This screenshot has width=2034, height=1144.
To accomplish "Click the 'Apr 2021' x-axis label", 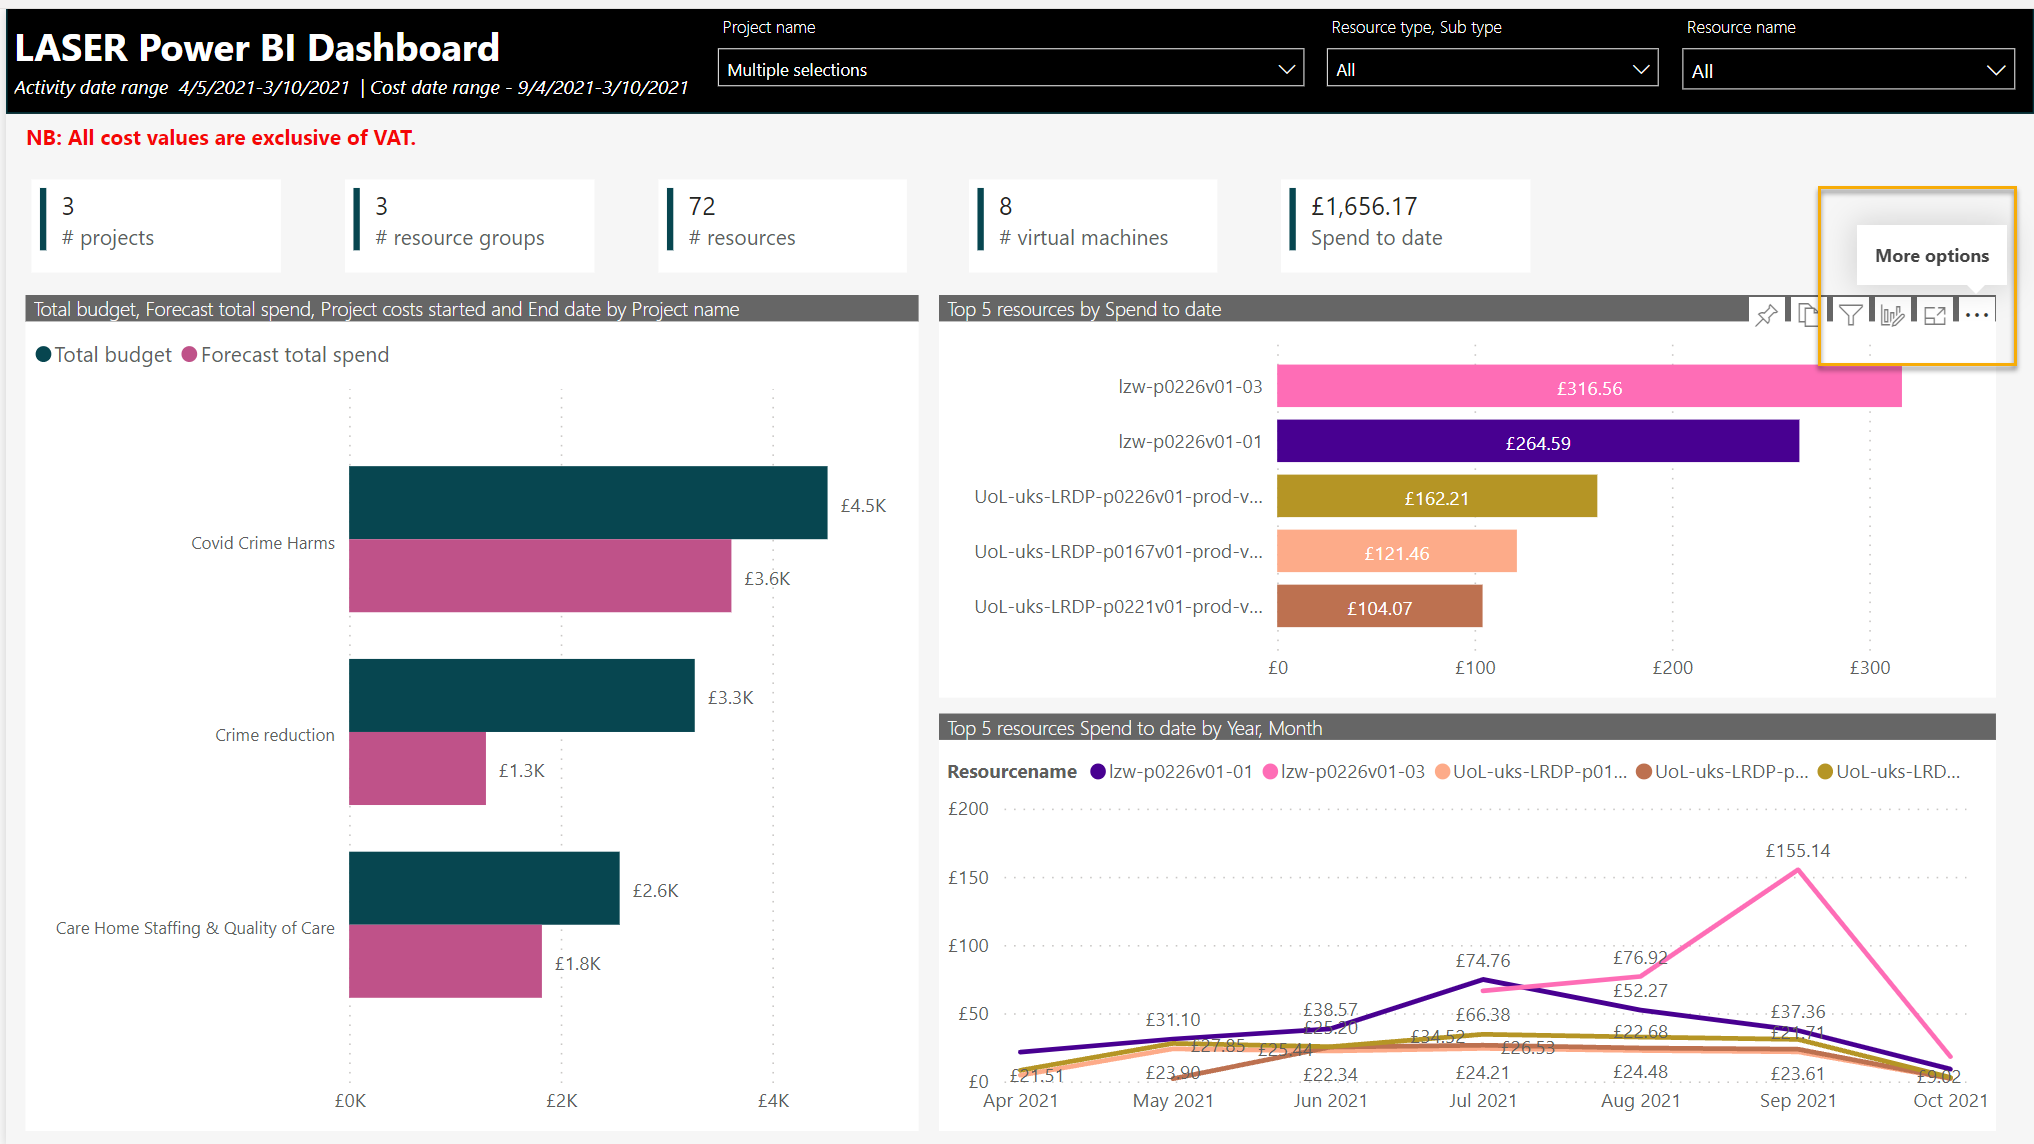I will [1020, 1100].
